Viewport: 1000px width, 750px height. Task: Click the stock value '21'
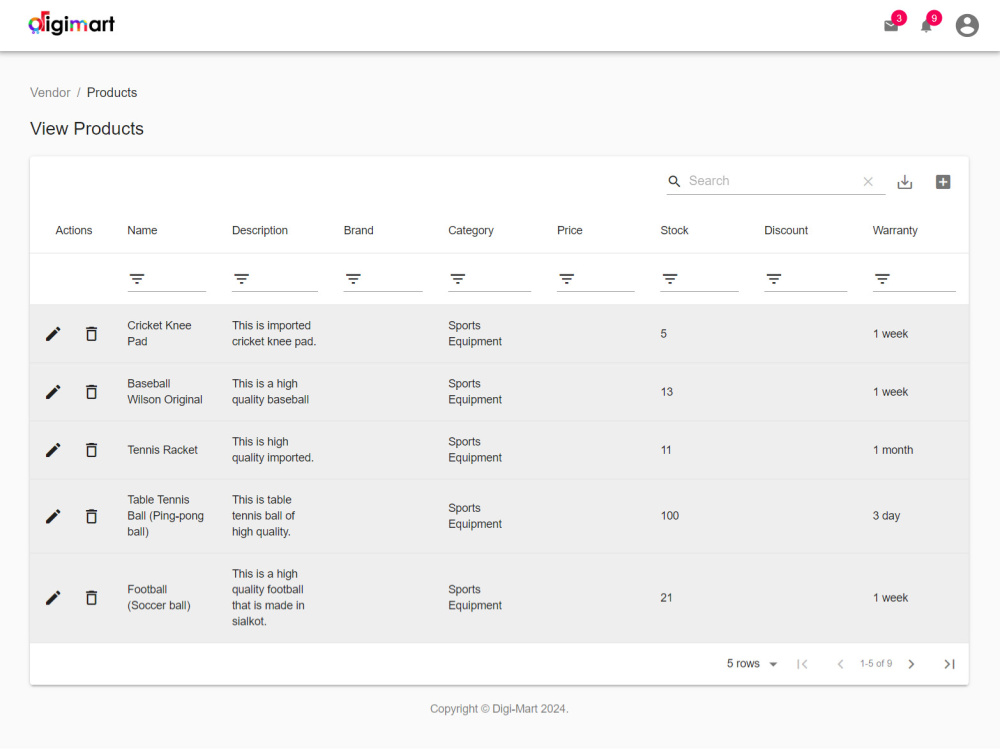[x=666, y=598]
